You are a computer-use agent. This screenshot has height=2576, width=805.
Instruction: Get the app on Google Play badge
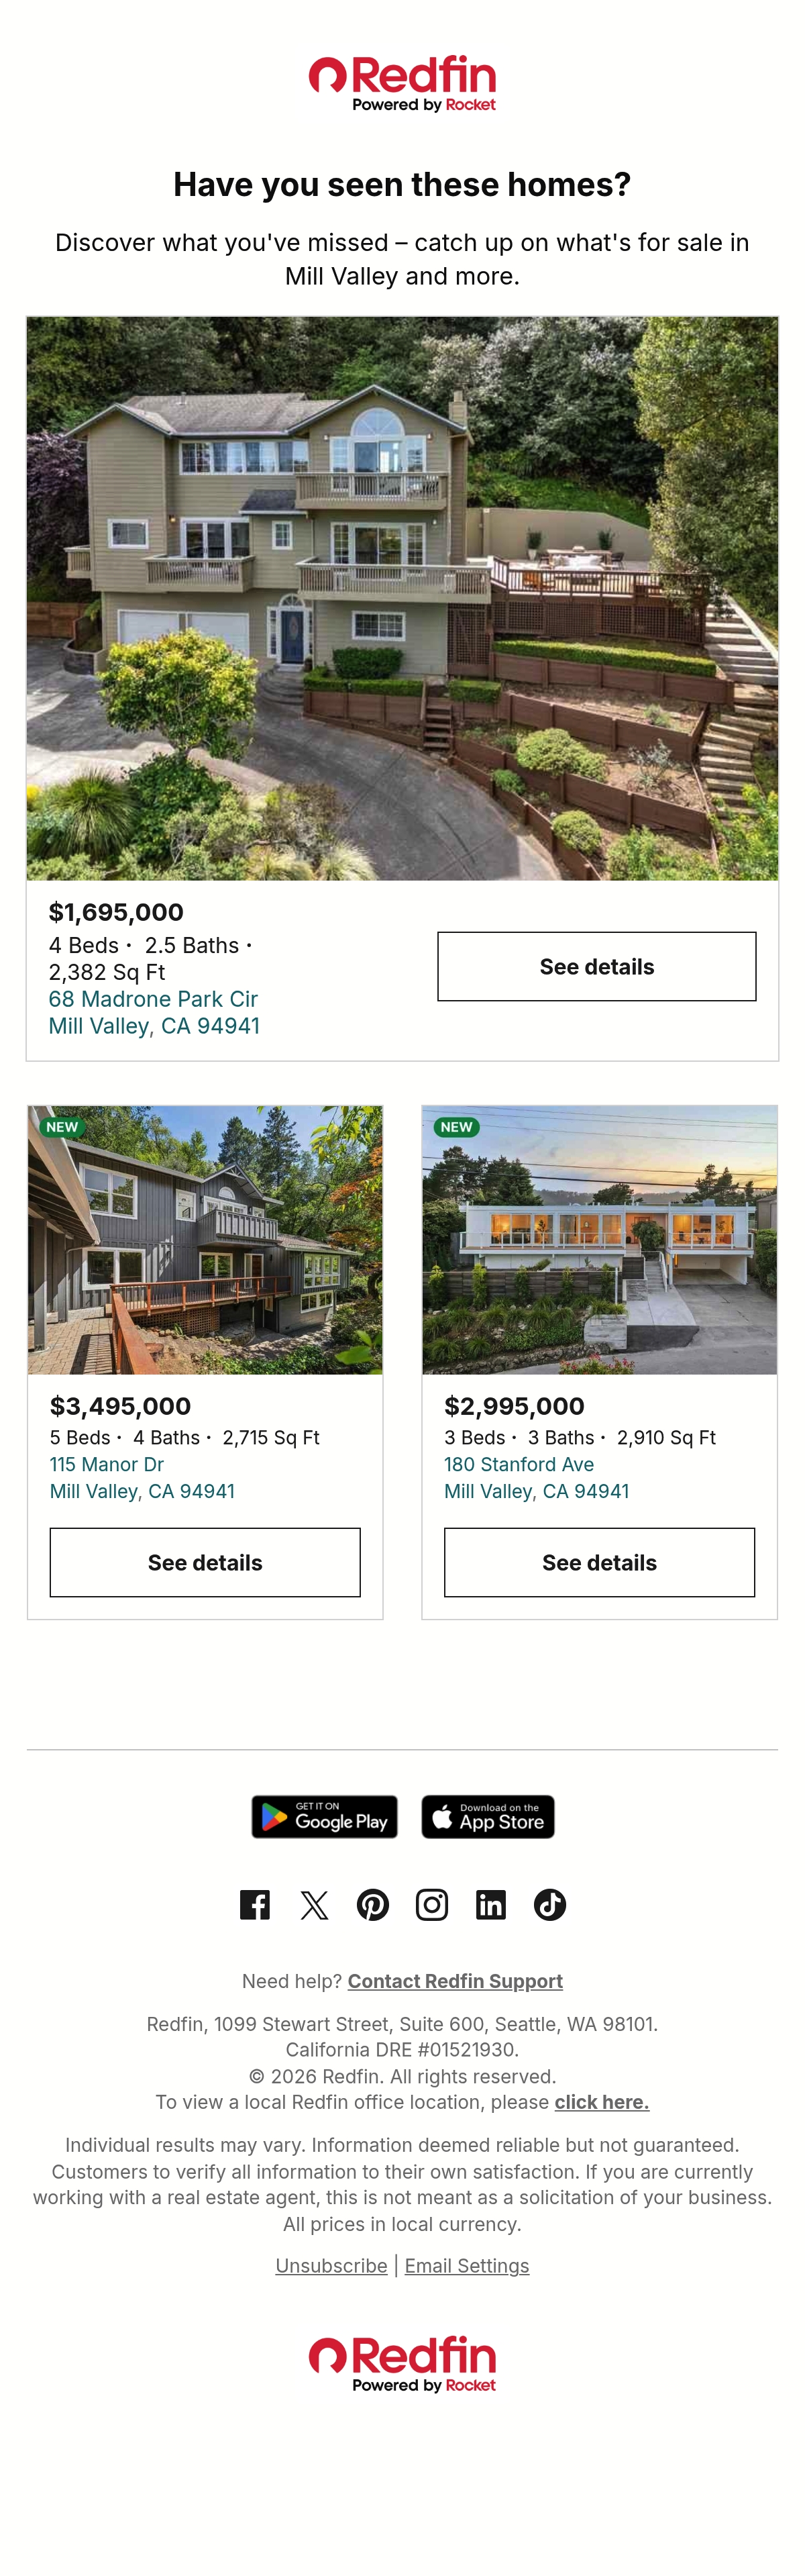click(325, 1816)
